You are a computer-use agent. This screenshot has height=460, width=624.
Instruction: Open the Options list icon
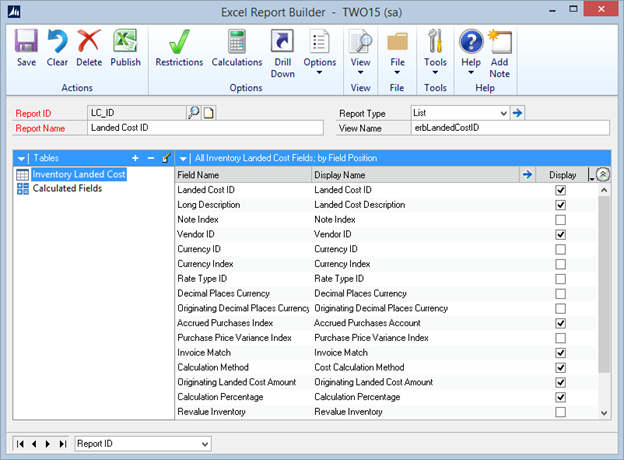coord(320,41)
